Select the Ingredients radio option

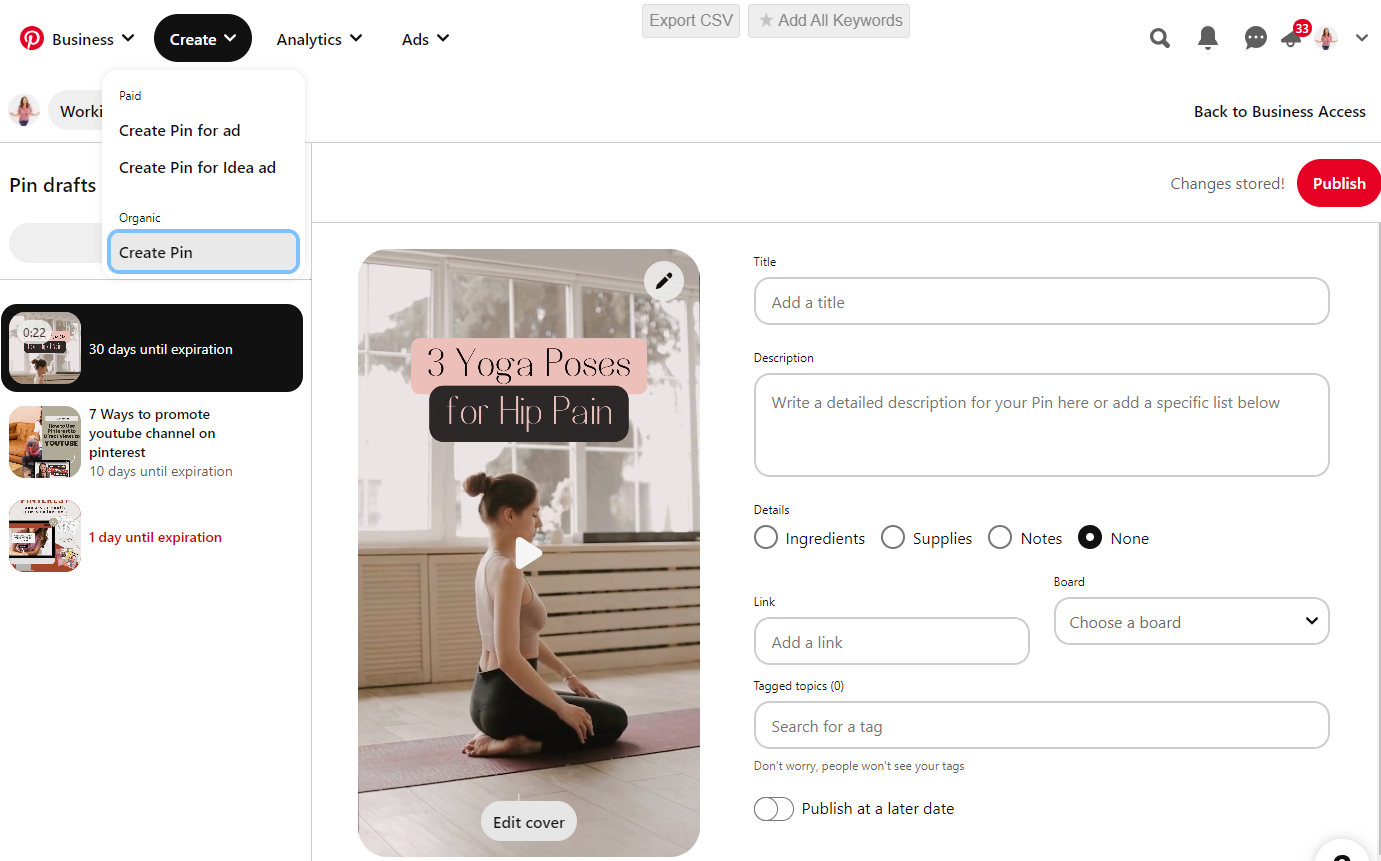(766, 537)
